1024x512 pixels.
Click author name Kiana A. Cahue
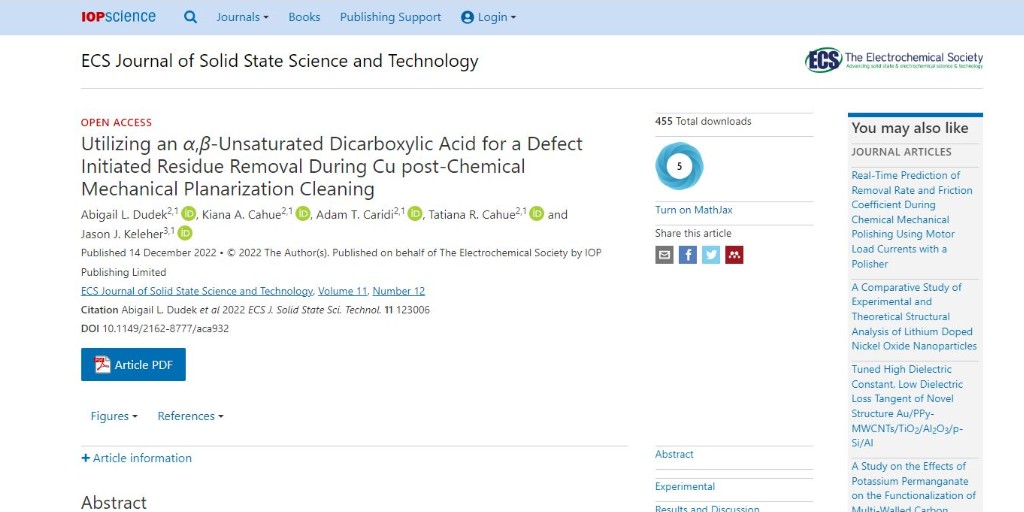click(x=242, y=215)
